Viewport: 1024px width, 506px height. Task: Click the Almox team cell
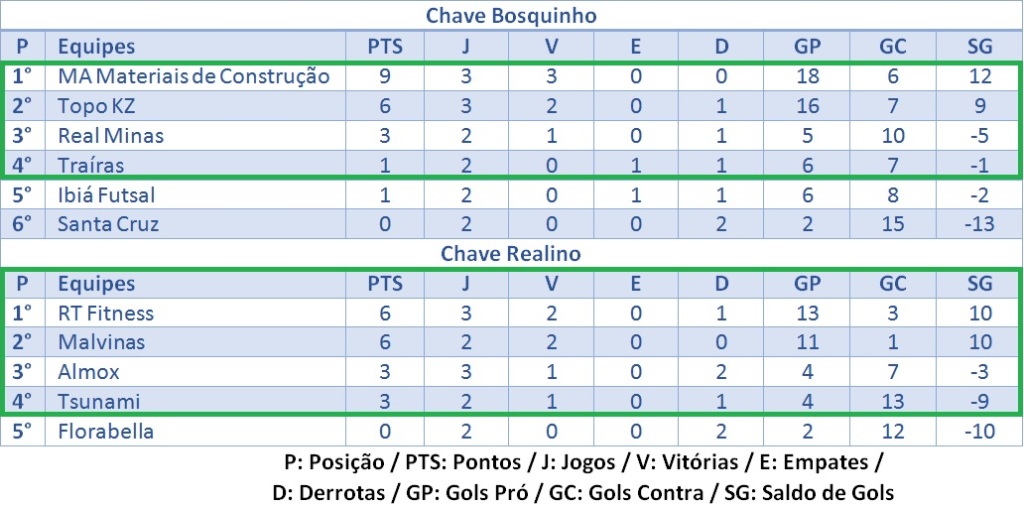(88, 372)
